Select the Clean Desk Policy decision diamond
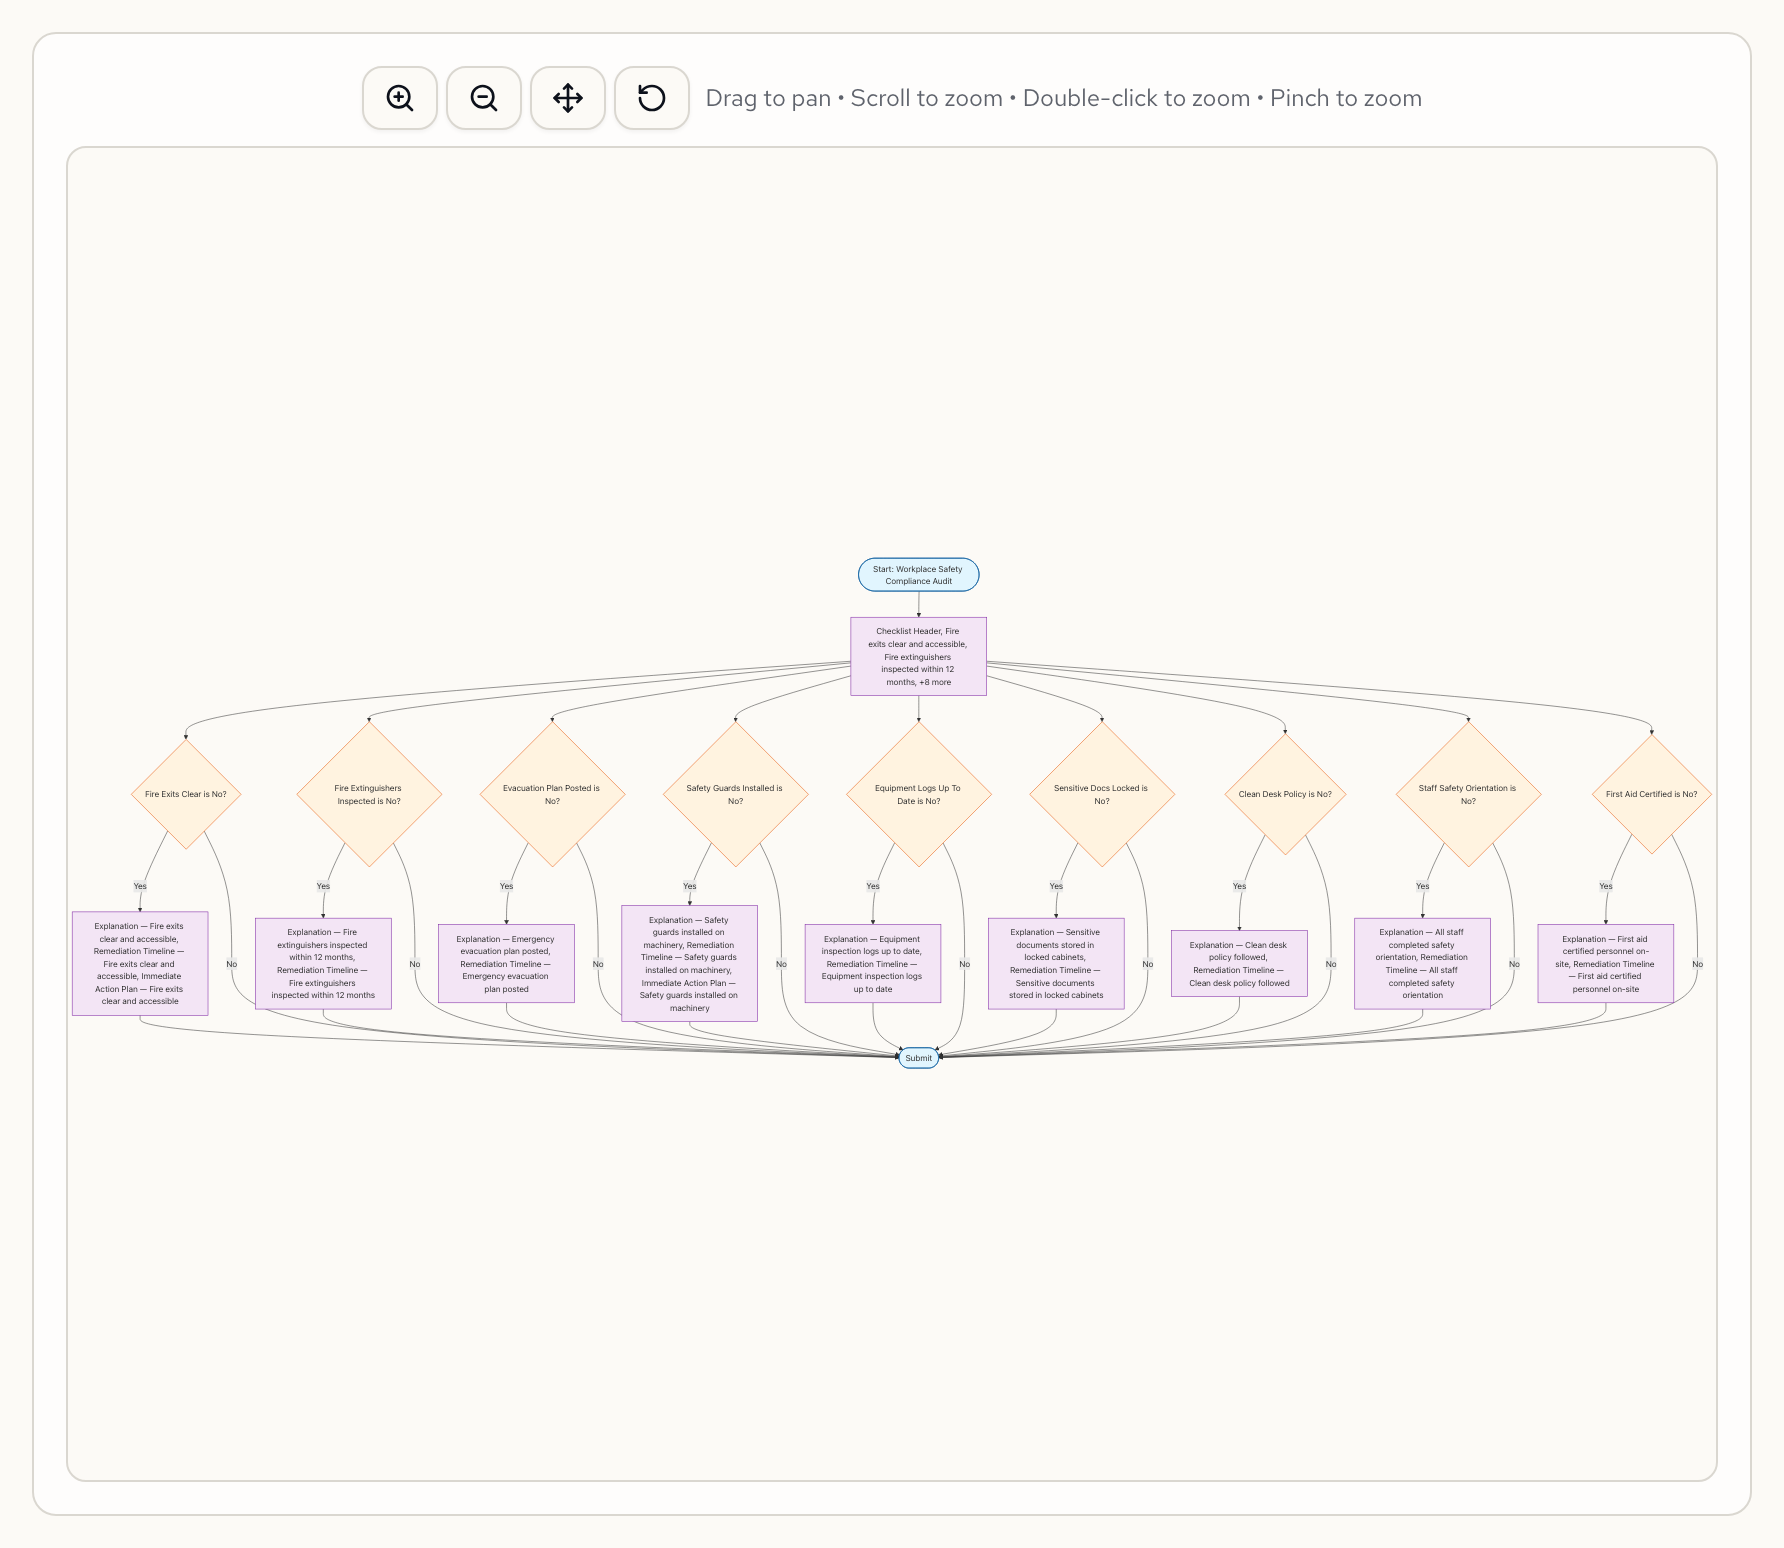1784x1548 pixels. pos(1285,794)
